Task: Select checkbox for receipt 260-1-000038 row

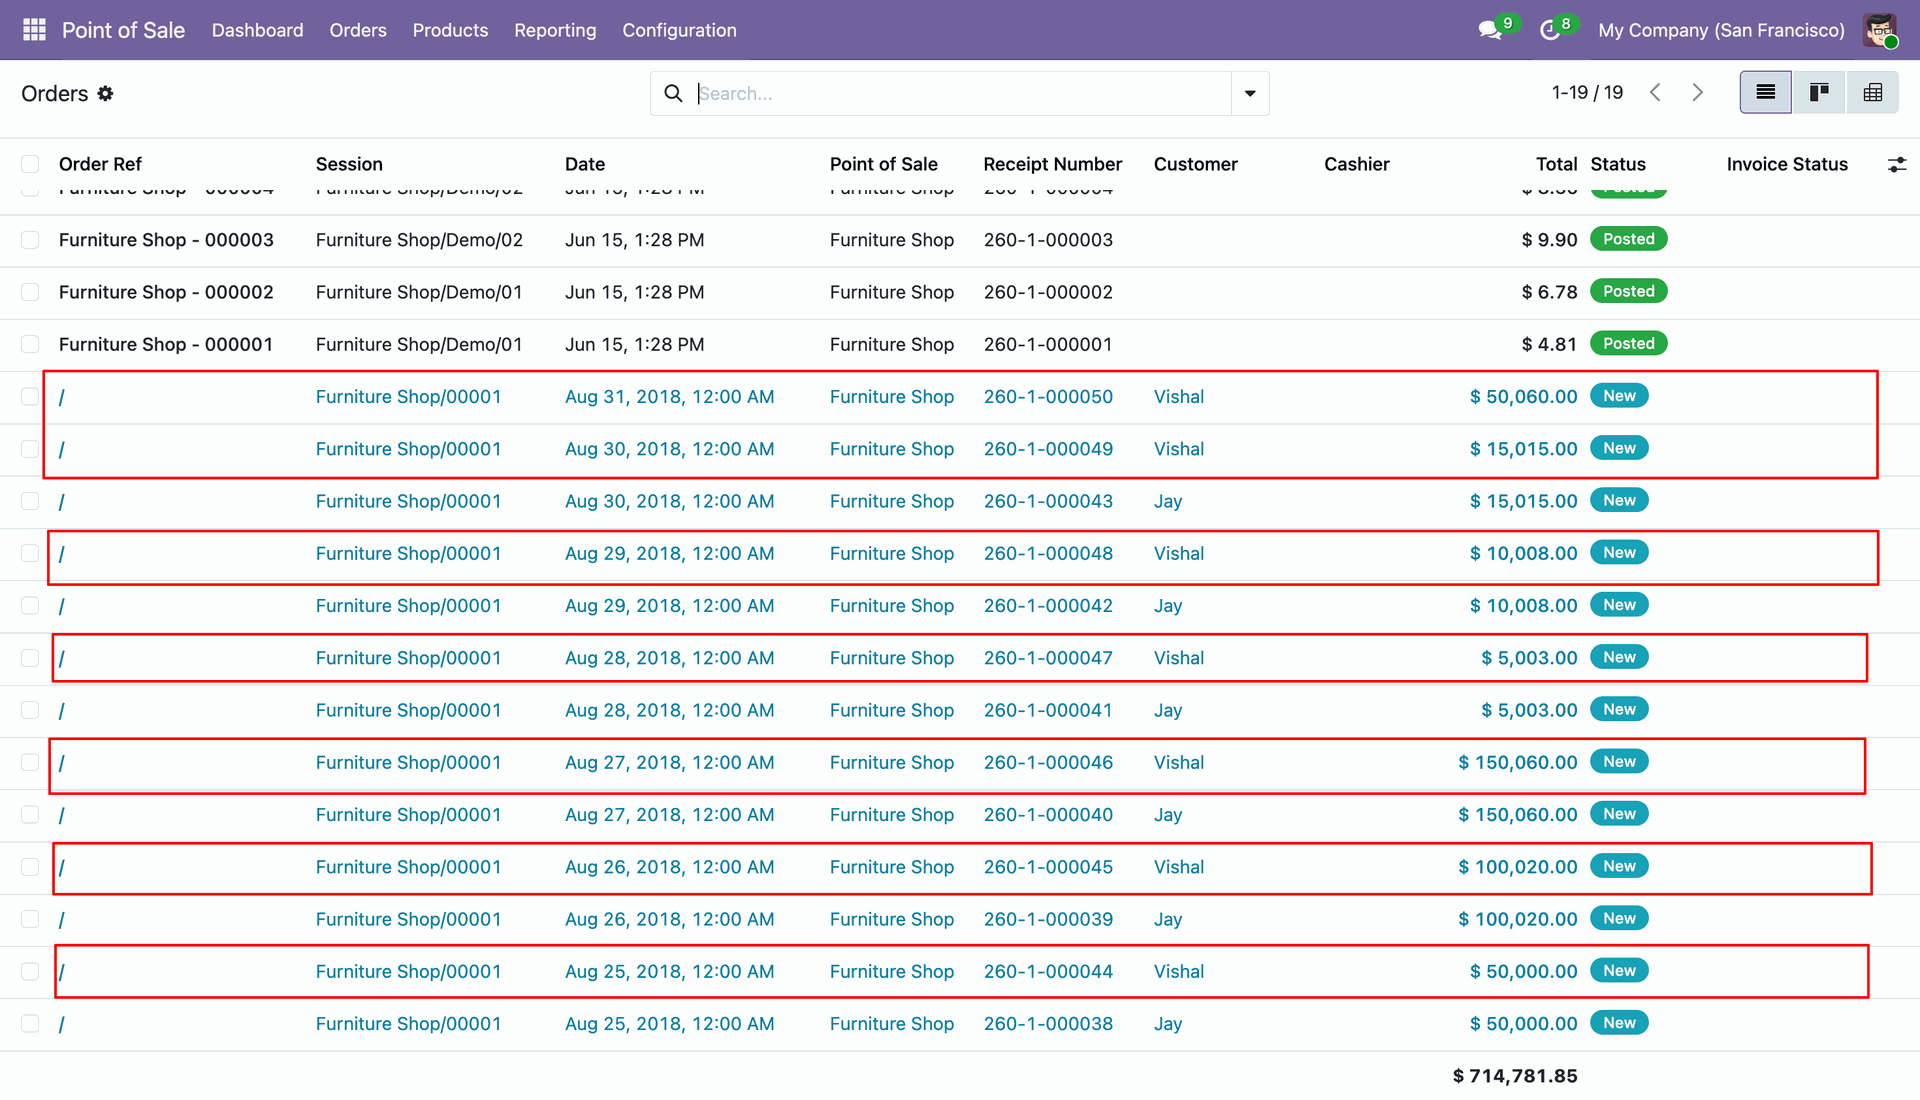Action: pos(30,1024)
